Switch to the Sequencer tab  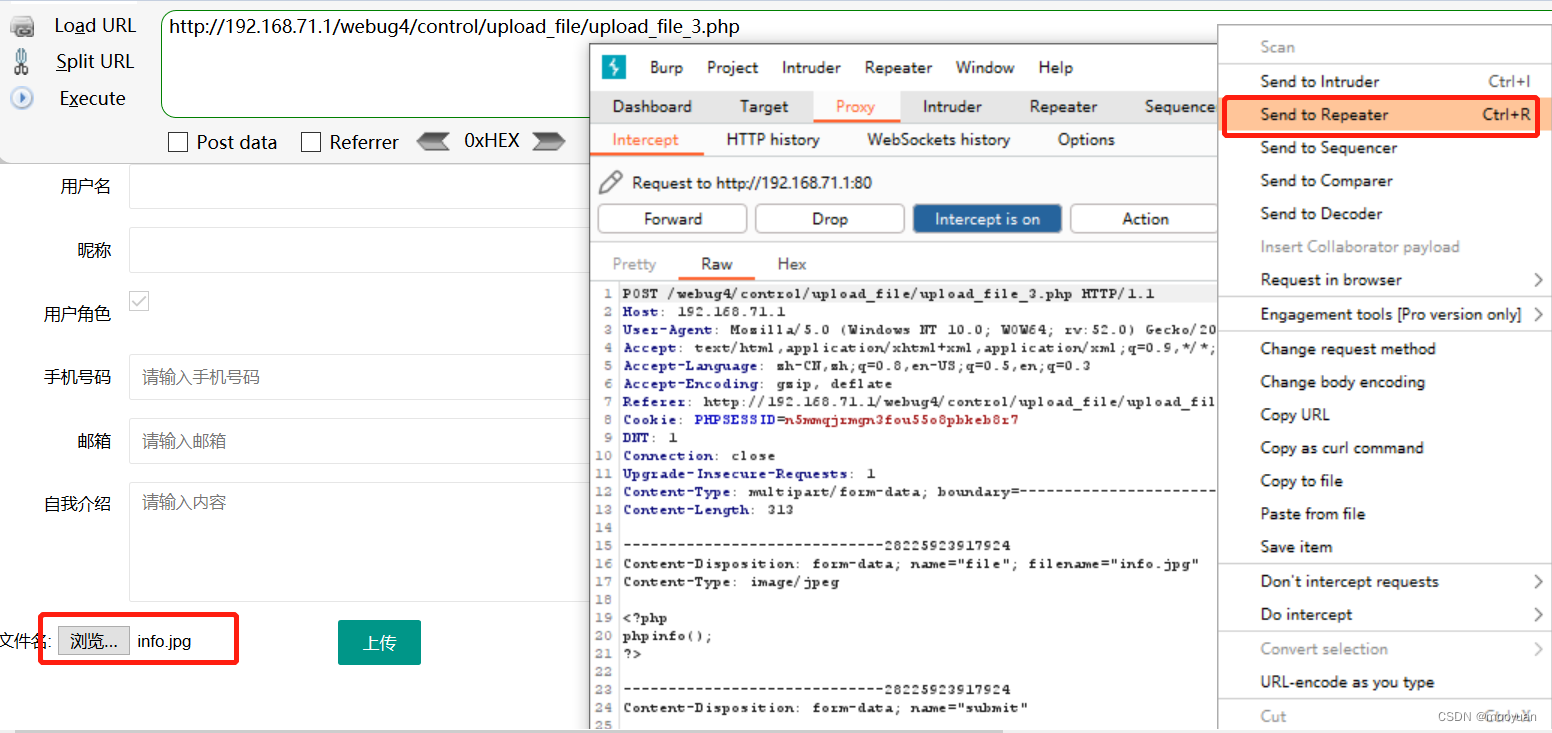point(1180,106)
